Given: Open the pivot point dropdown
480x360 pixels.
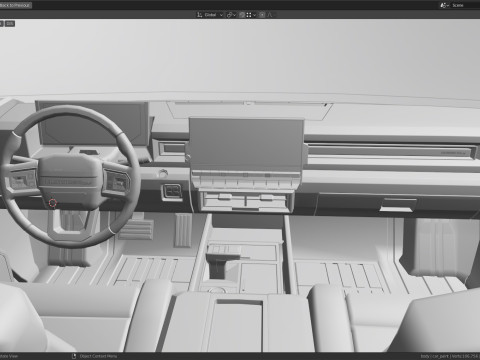Looking at the screenshot, I should 231,15.
